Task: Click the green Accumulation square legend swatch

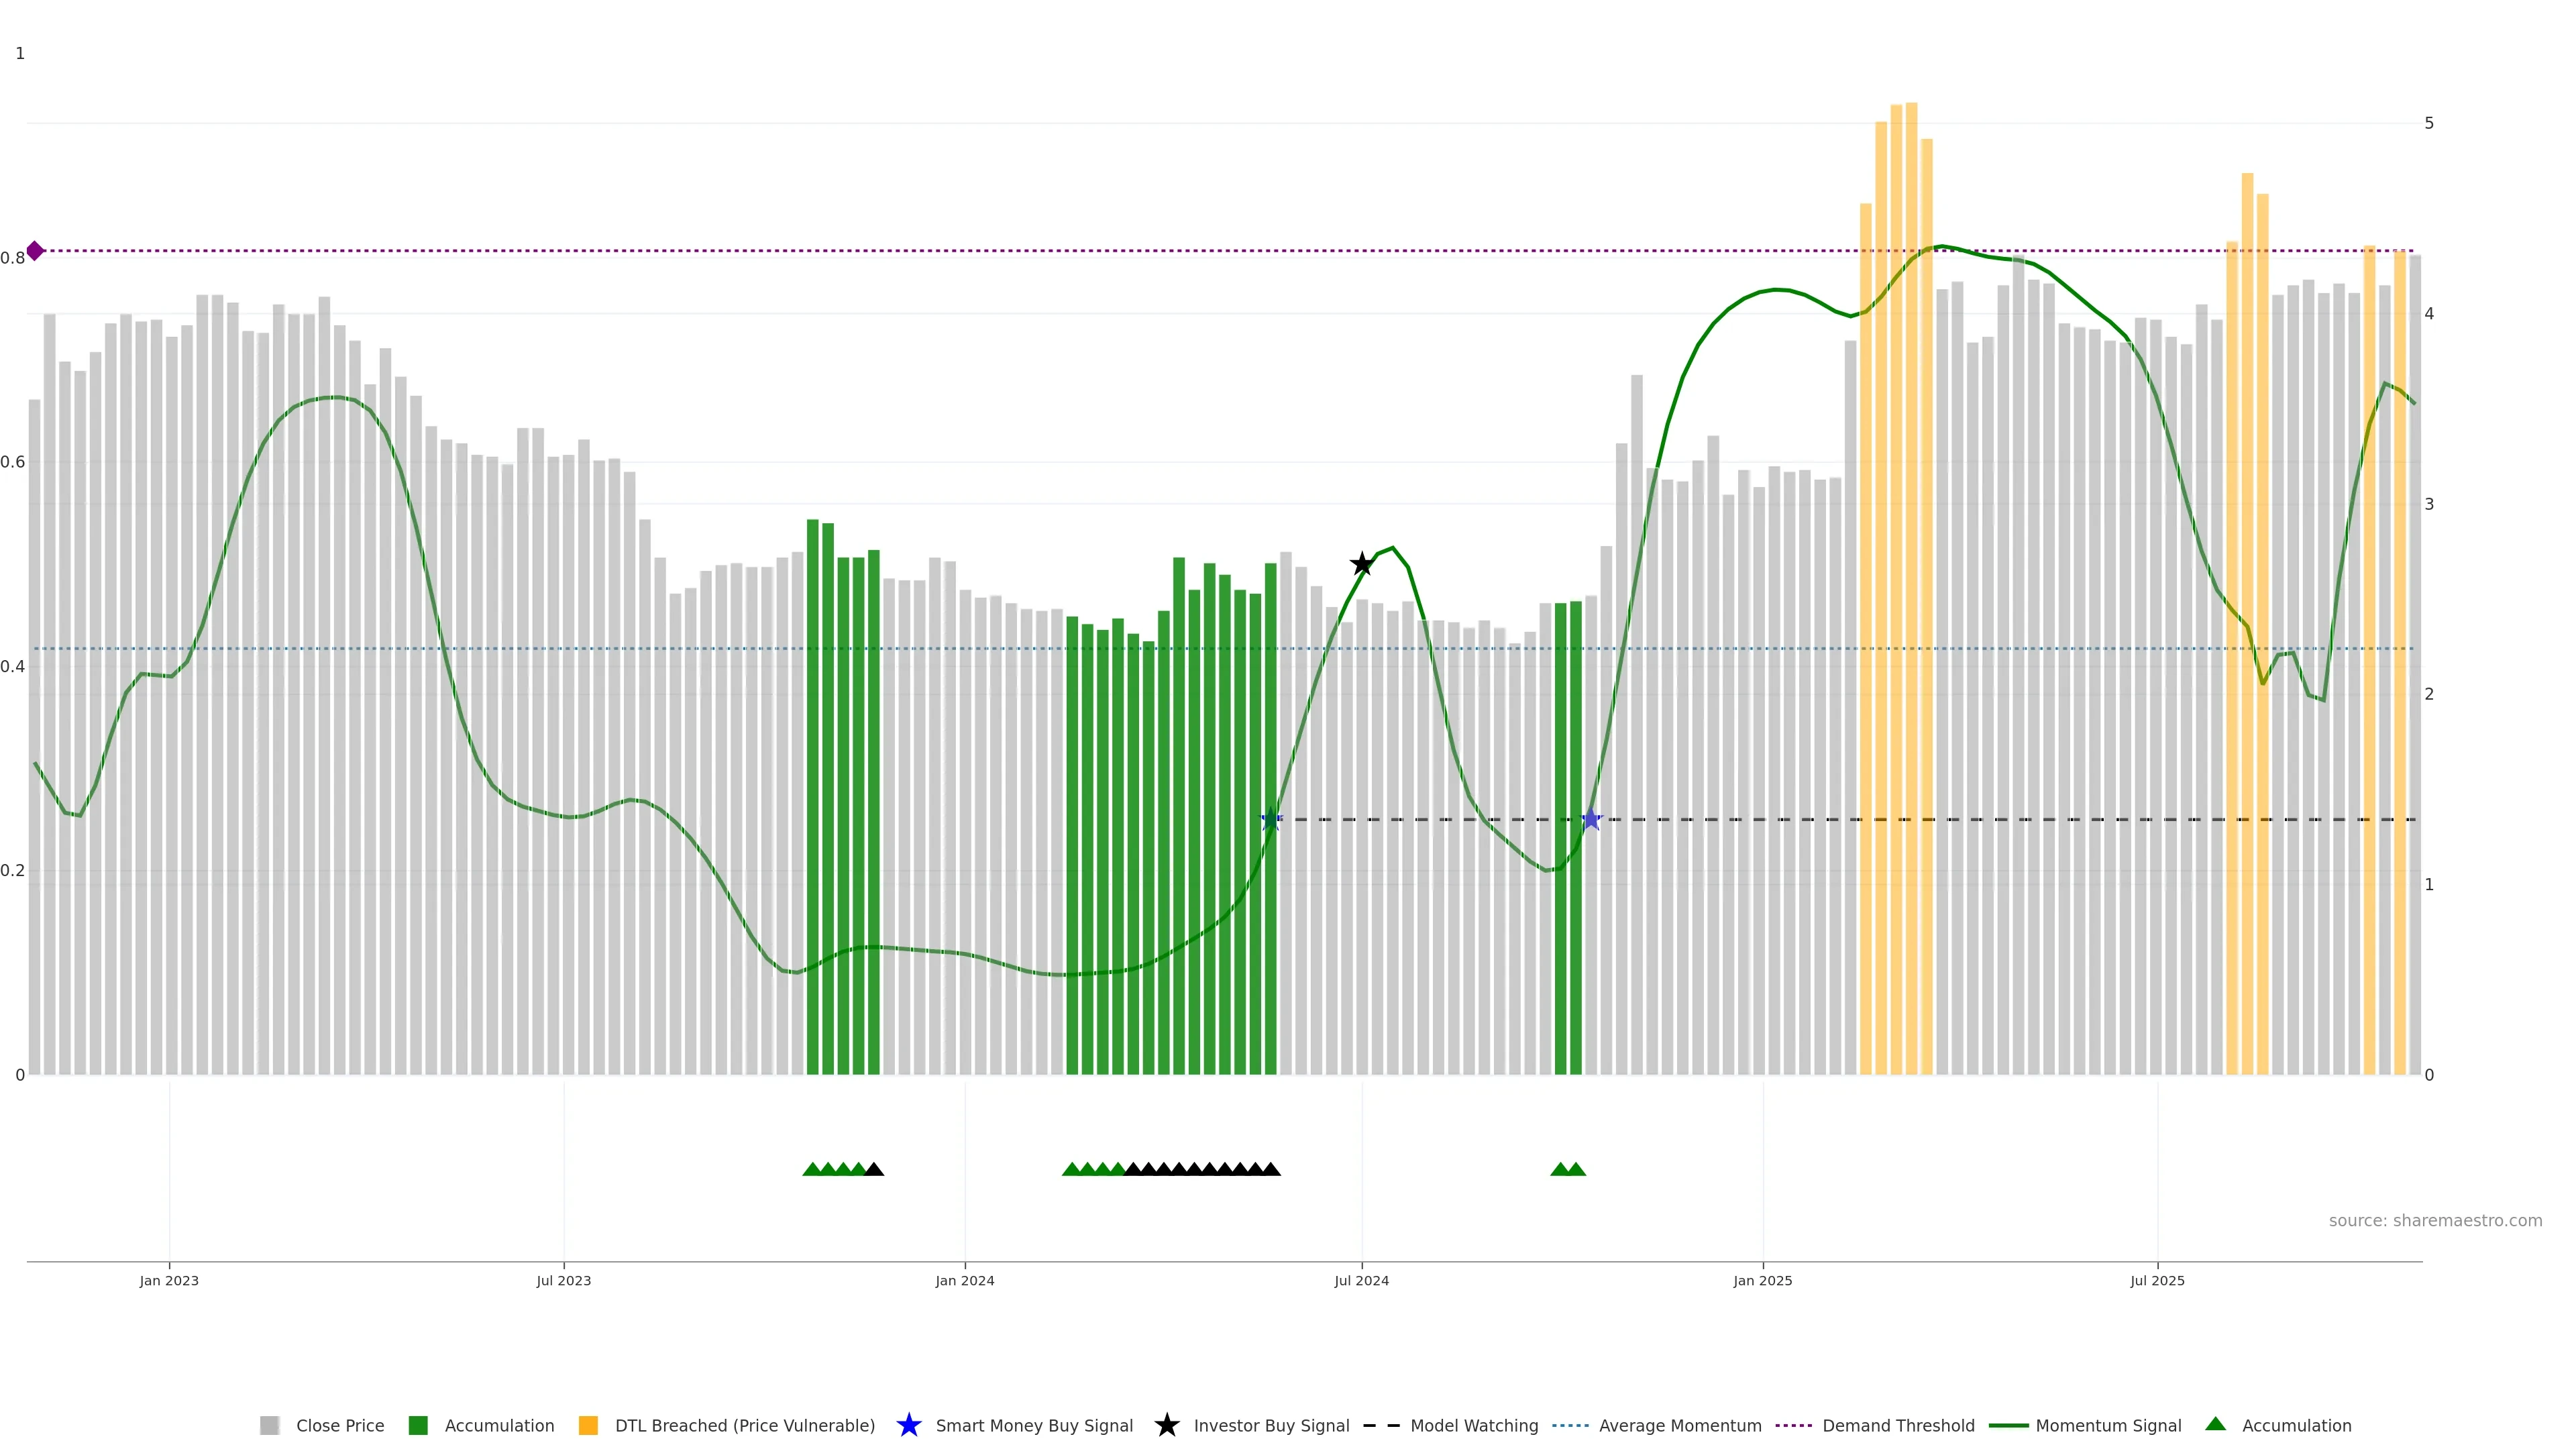Action: (x=418, y=1426)
